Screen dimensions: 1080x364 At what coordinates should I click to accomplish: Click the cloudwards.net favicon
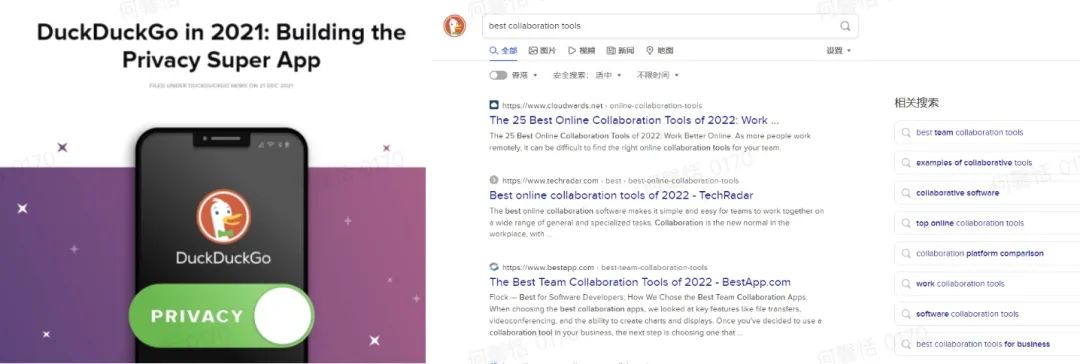click(x=494, y=105)
